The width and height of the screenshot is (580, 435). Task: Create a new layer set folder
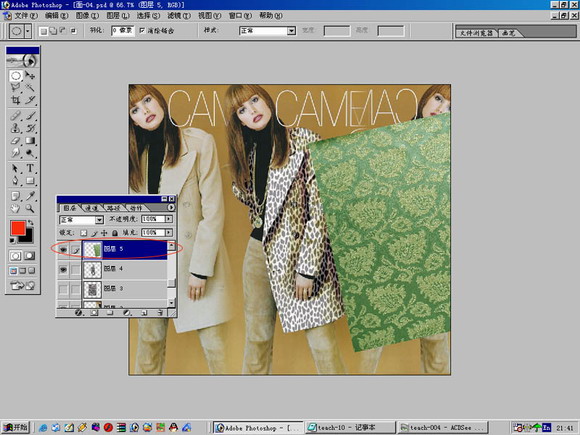tap(110, 313)
